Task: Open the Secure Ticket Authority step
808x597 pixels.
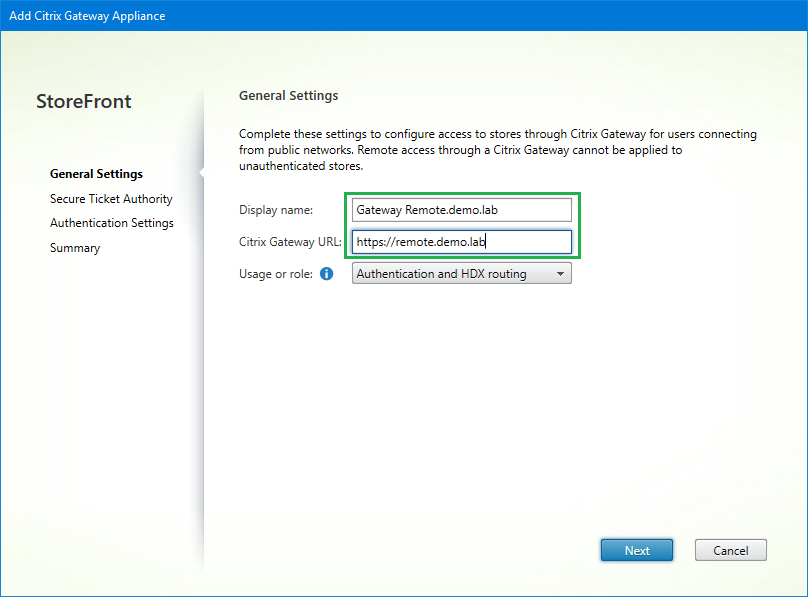Action: (x=111, y=199)
